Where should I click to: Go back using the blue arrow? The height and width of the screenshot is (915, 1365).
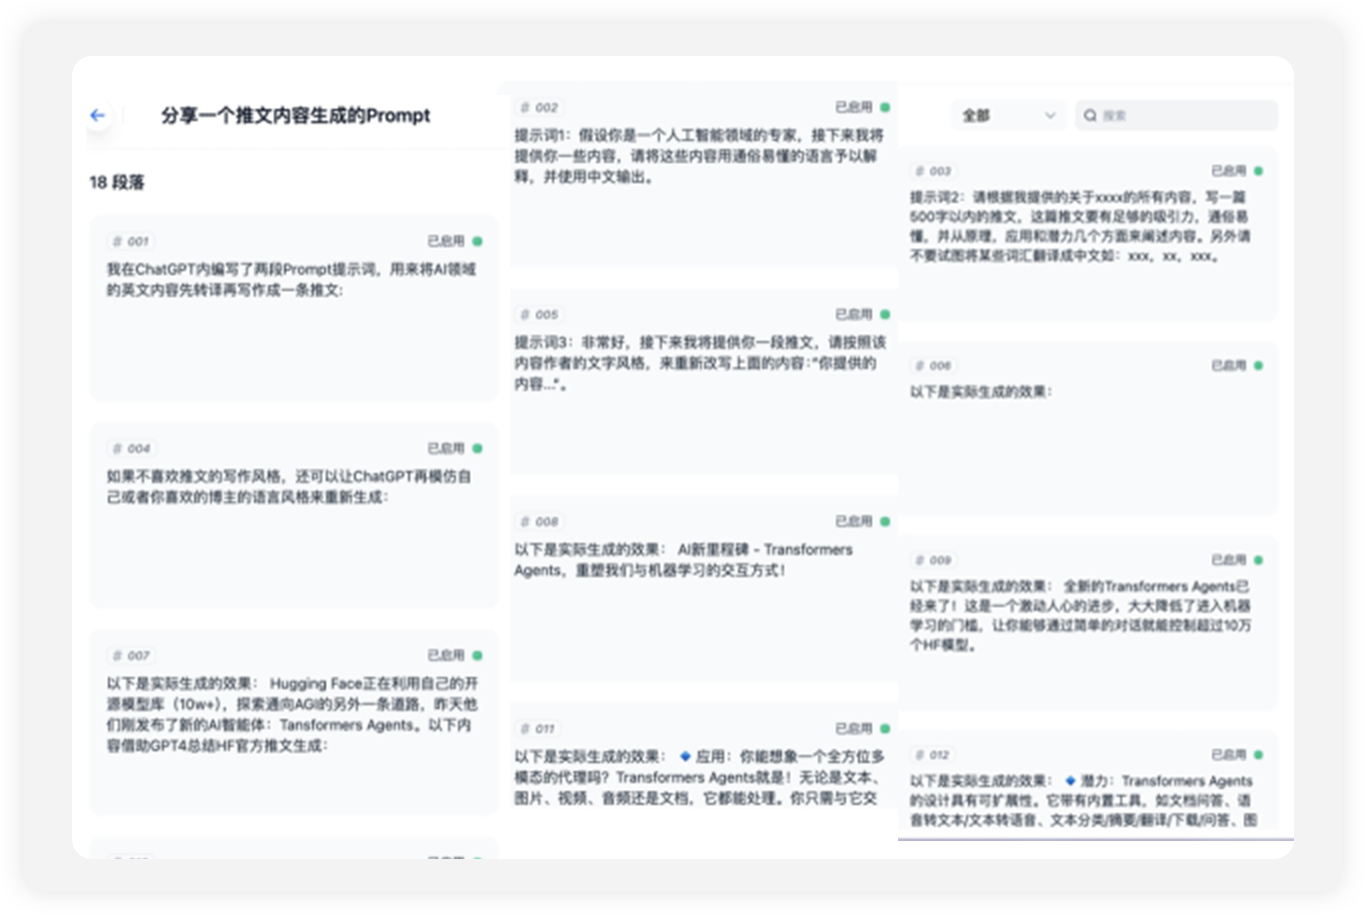tap(97, 115)
